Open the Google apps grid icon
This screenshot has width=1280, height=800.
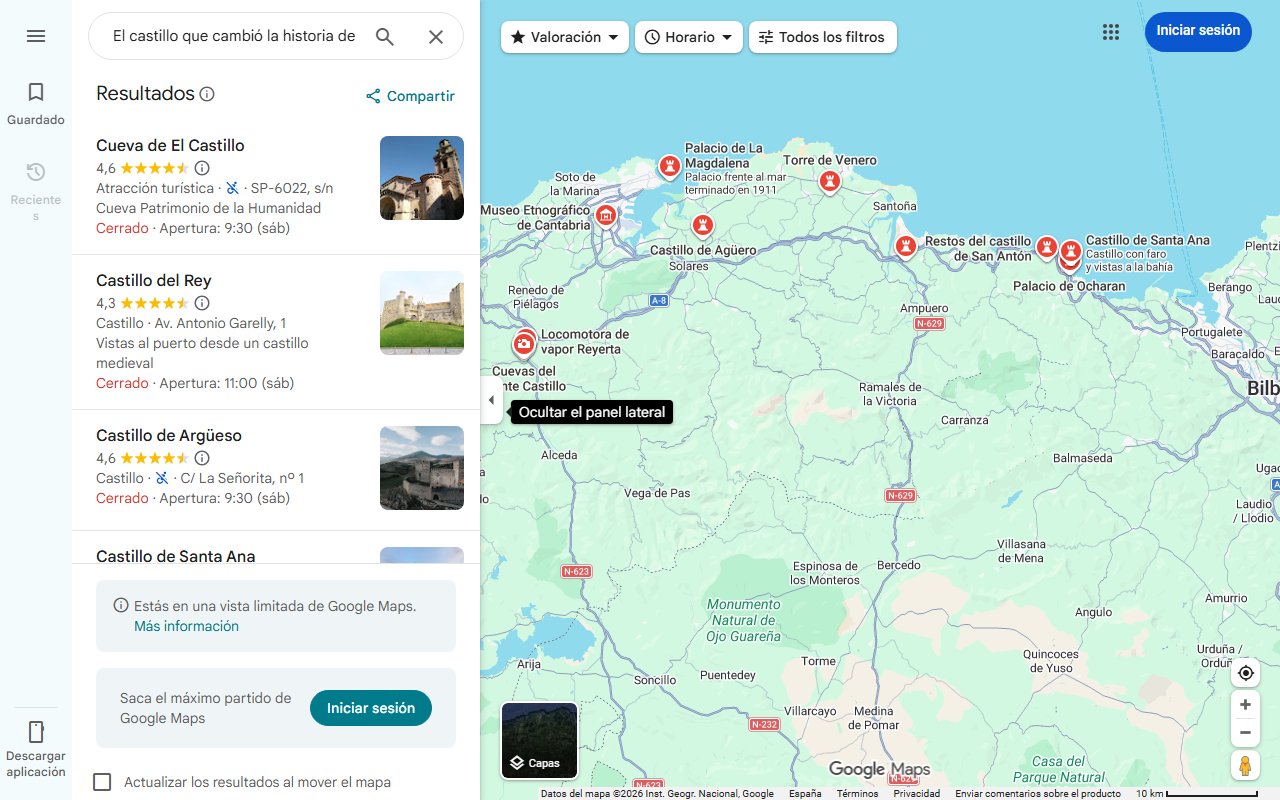(x=1110, y=32)
